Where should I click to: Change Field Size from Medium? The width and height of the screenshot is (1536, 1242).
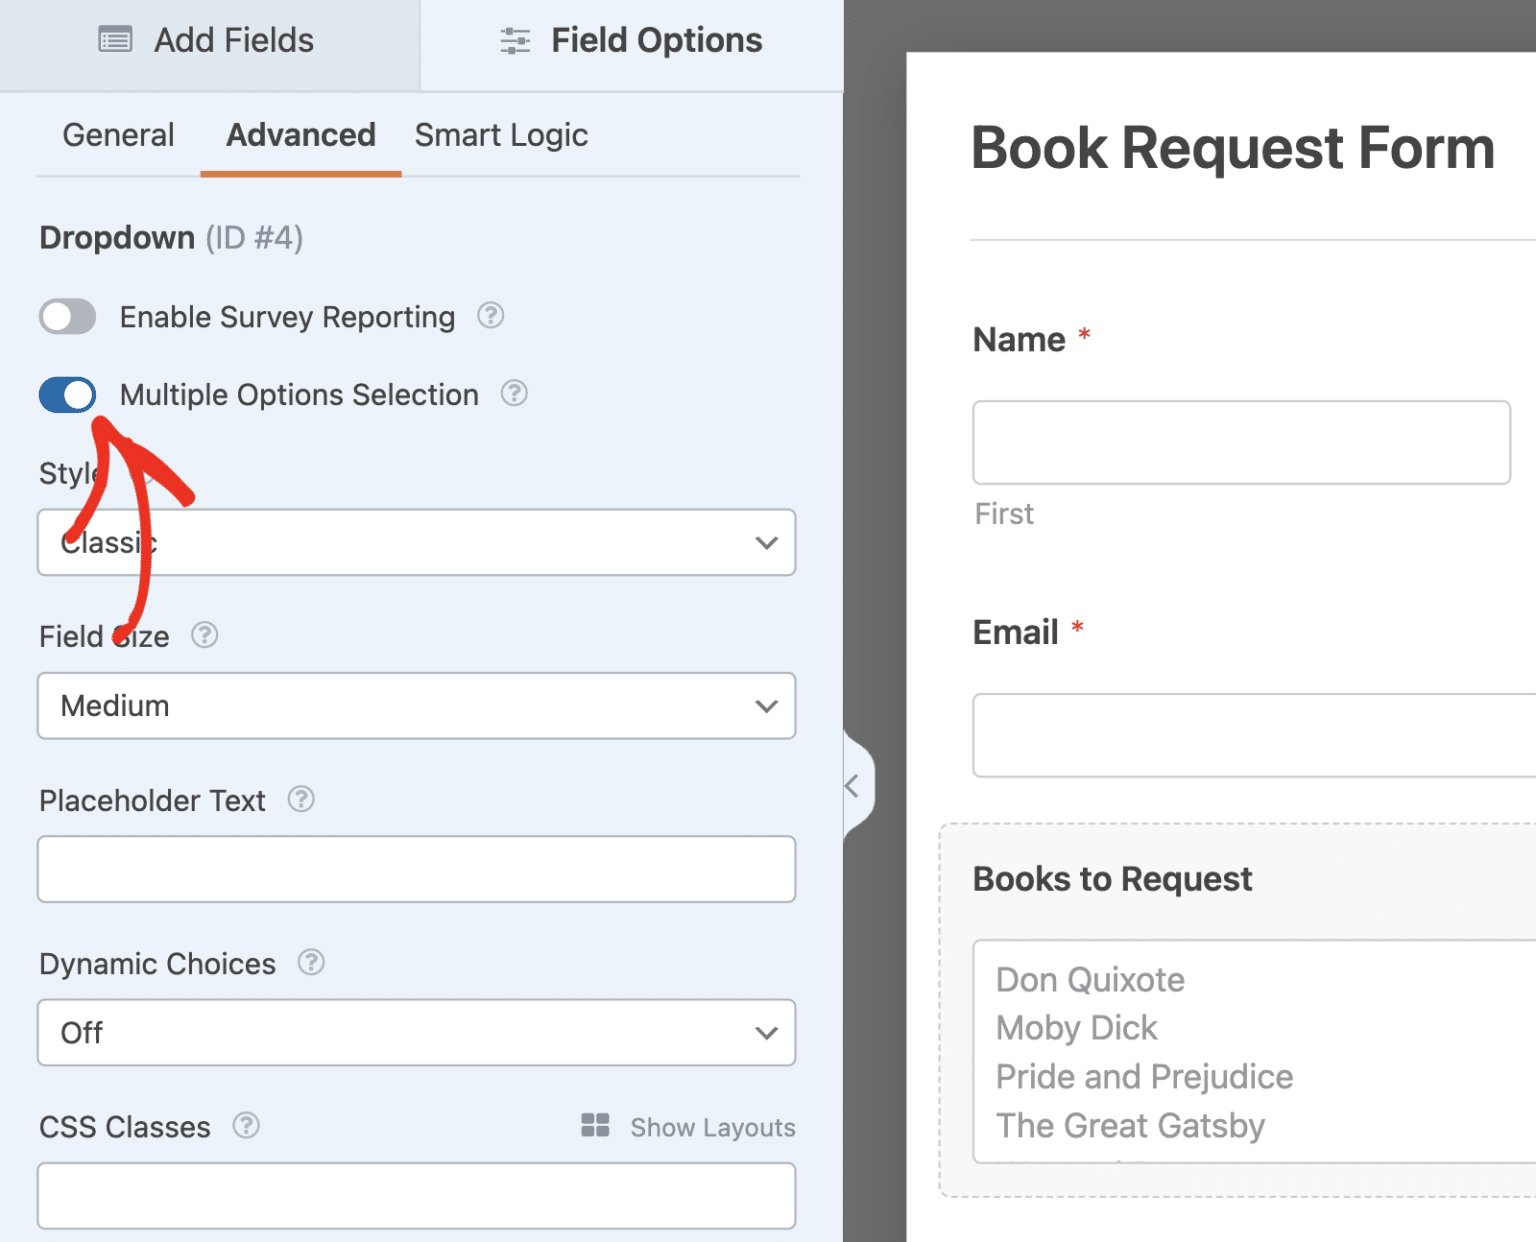(416, 706)
